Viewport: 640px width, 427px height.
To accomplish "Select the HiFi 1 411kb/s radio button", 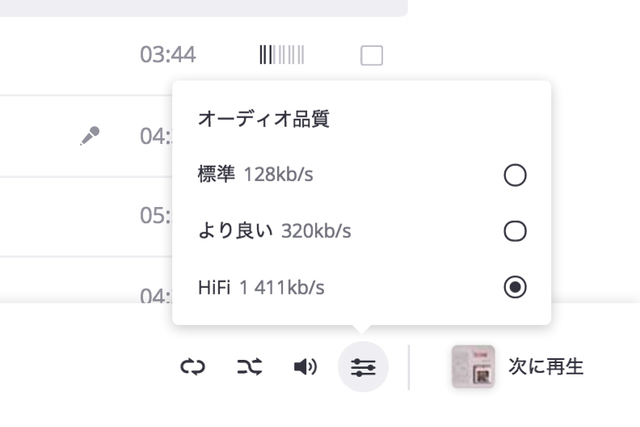I will click(x=515, y=288).
